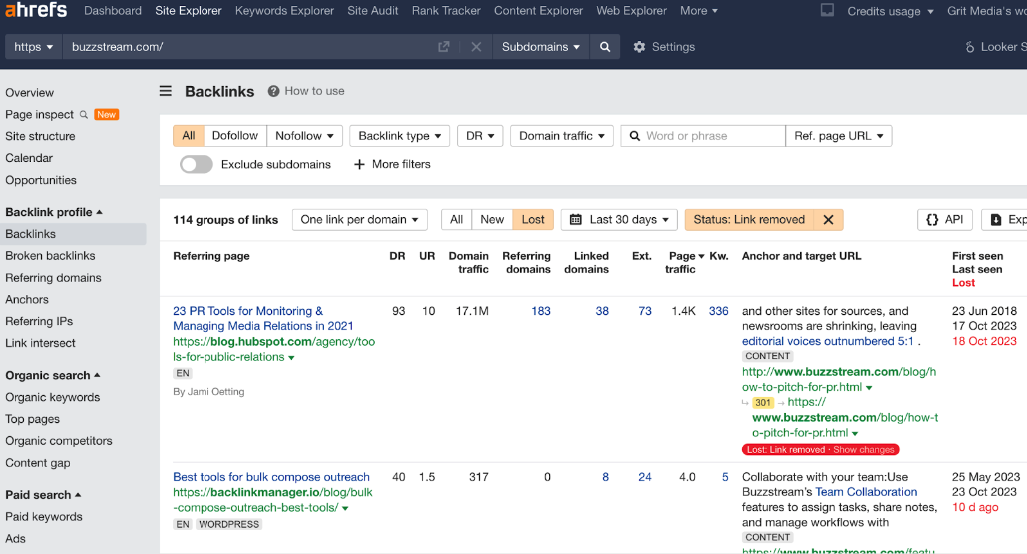Open Site Audit
Image resolution: width=1027 pixels, height=554 pixels.
[373, 10]
